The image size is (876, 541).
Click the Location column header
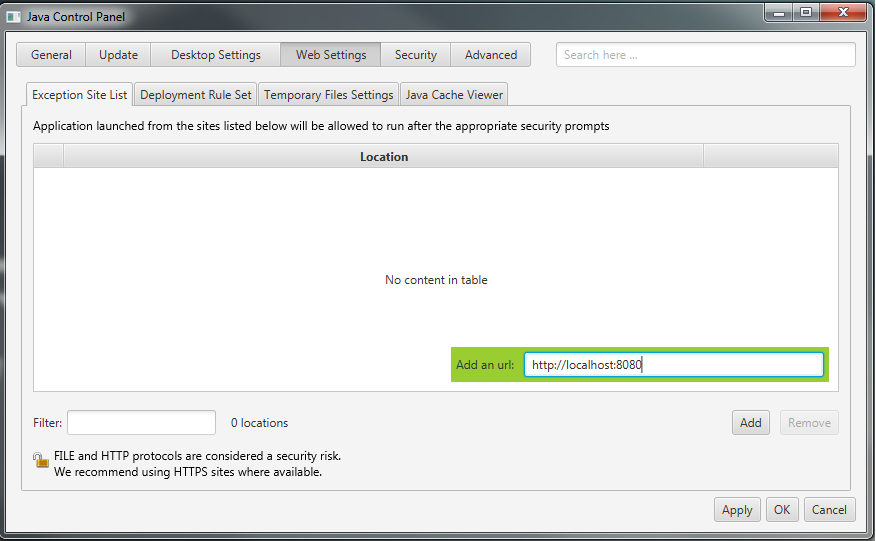[384, 157]
